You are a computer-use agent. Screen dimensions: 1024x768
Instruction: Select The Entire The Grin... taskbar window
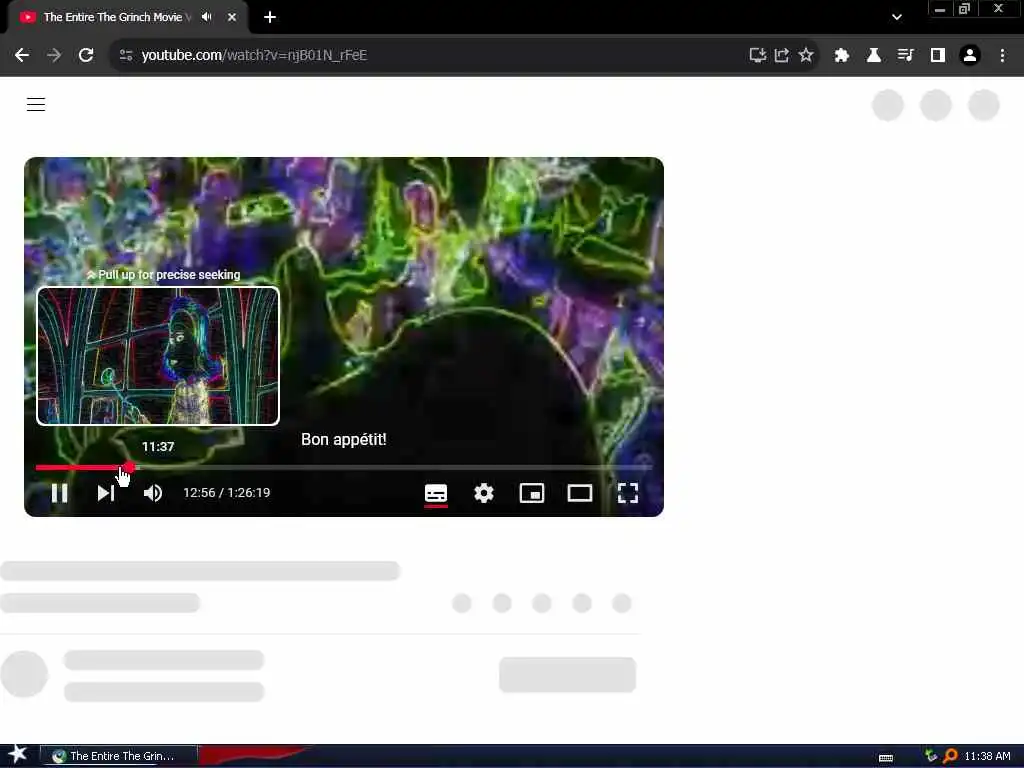click(119, 756)
